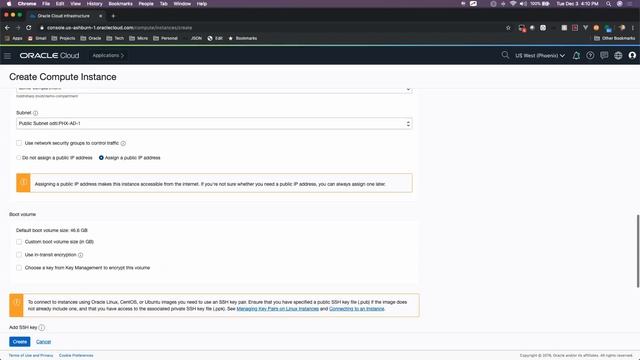Screen dimensions: 640x360
Task: Reload the page with refresh icon
Action: click(29, 28)
